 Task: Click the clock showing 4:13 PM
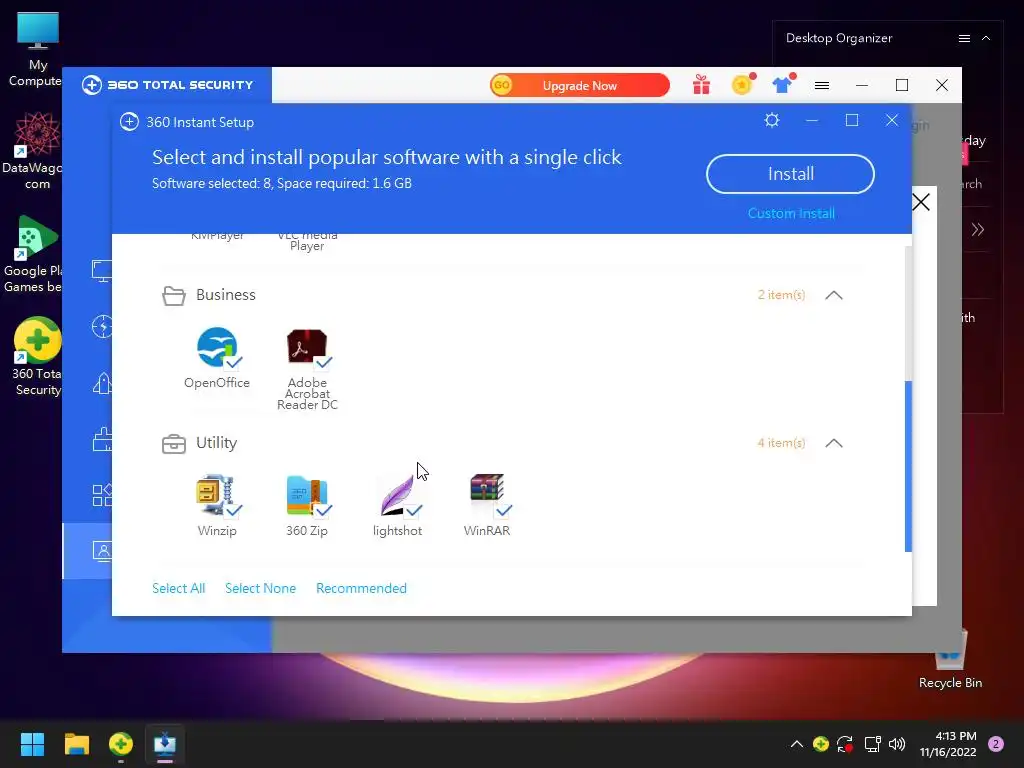coord(955,736)
